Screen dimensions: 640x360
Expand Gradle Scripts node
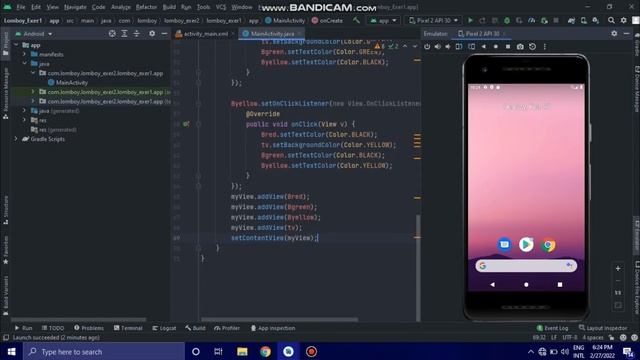pos(16,139)
